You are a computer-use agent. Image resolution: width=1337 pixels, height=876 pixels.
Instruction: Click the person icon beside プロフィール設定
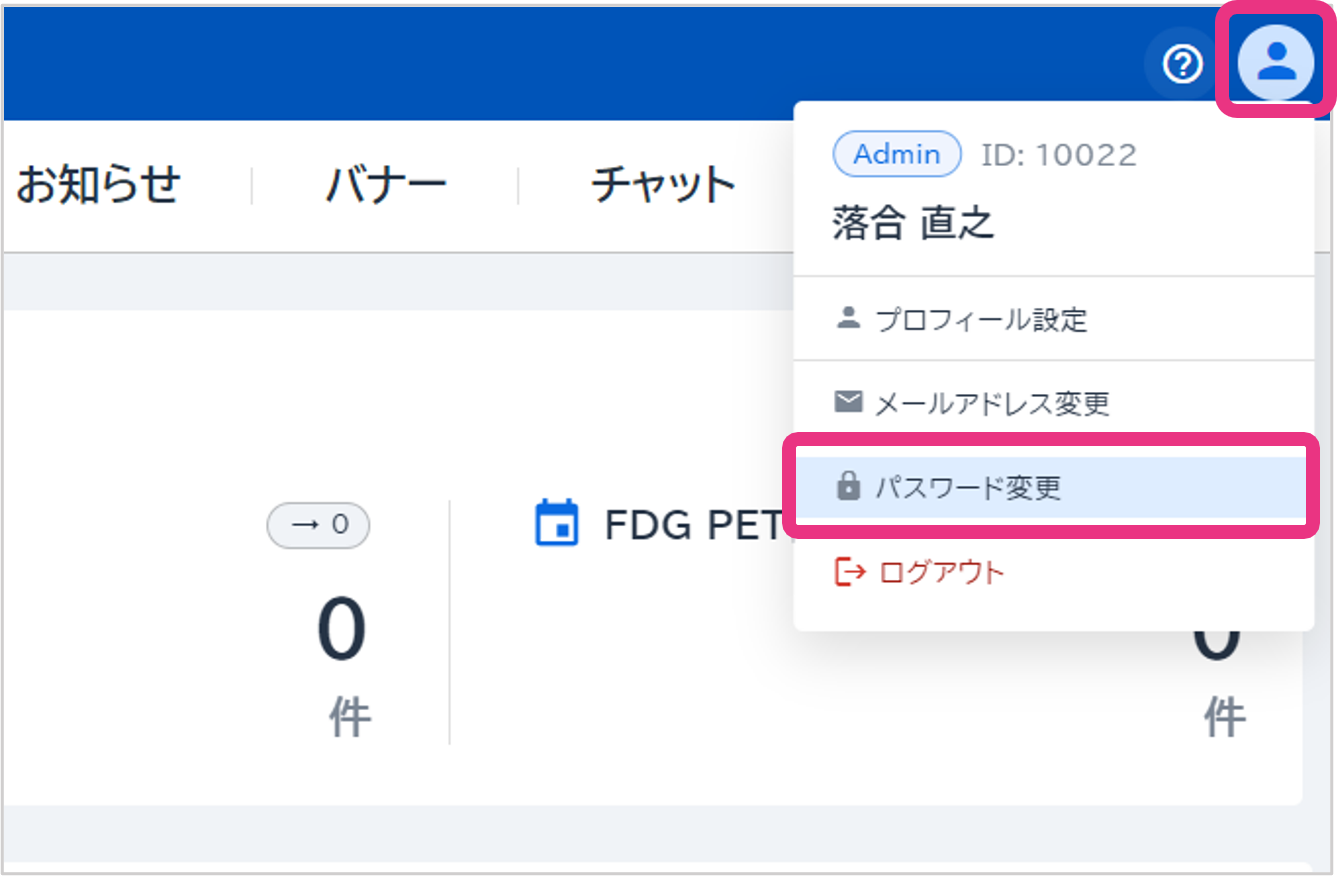[848, 319]
